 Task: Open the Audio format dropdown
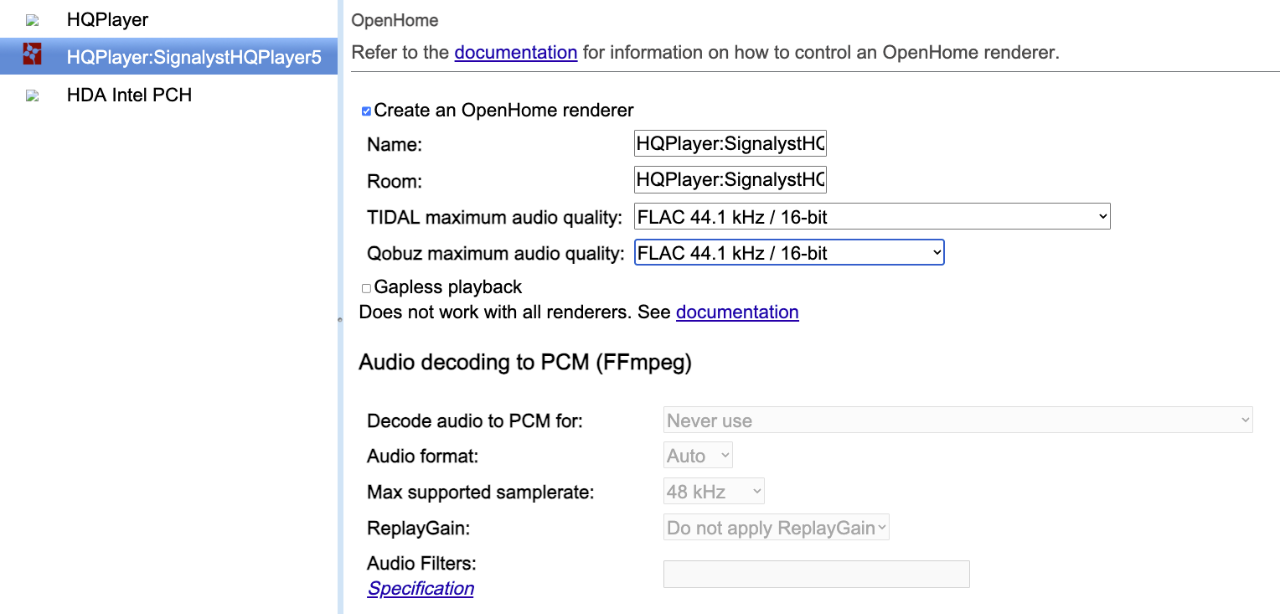tap(698, 456)
